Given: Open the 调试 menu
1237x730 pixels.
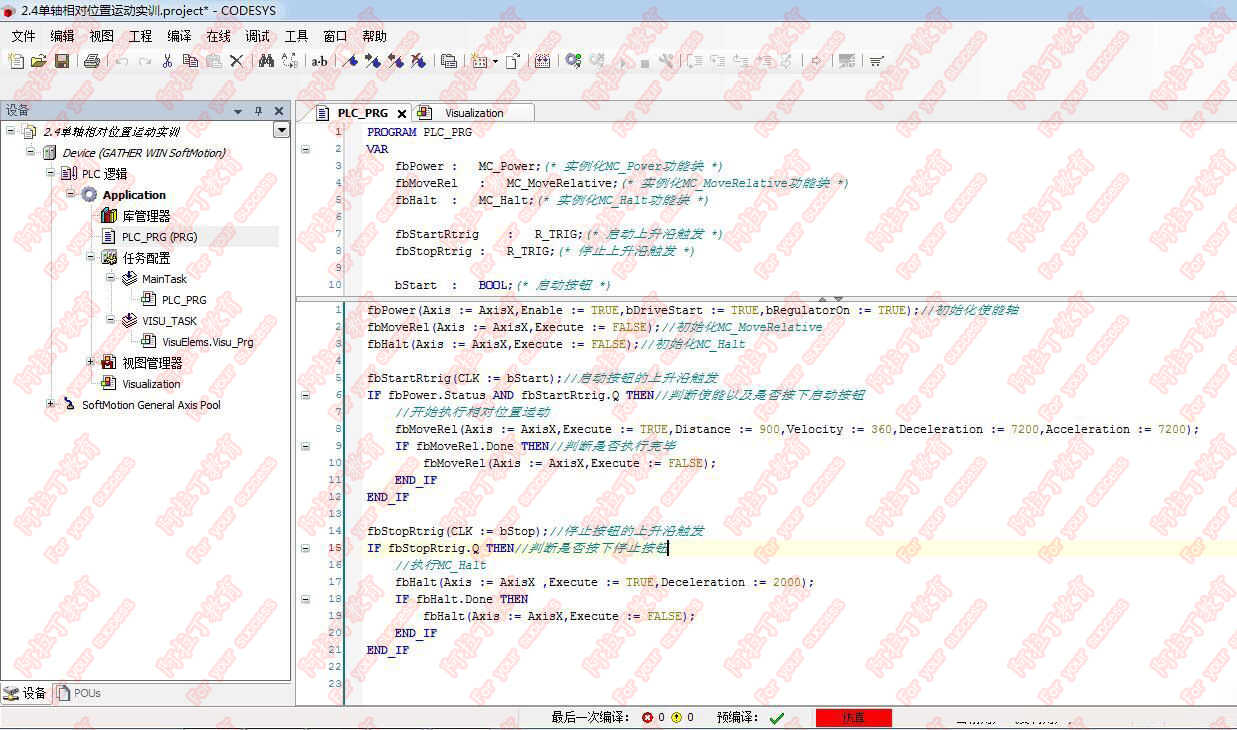Looking at the screenshot, I should 256,36.
